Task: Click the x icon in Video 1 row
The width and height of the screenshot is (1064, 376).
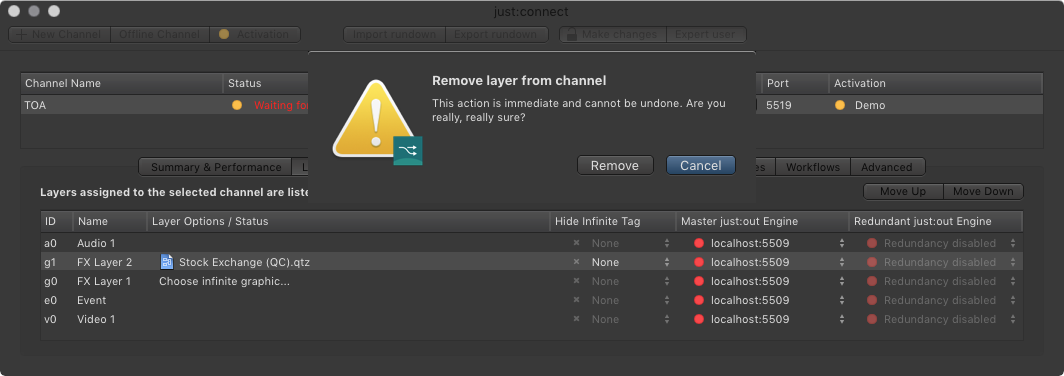Action: point(576,319)
